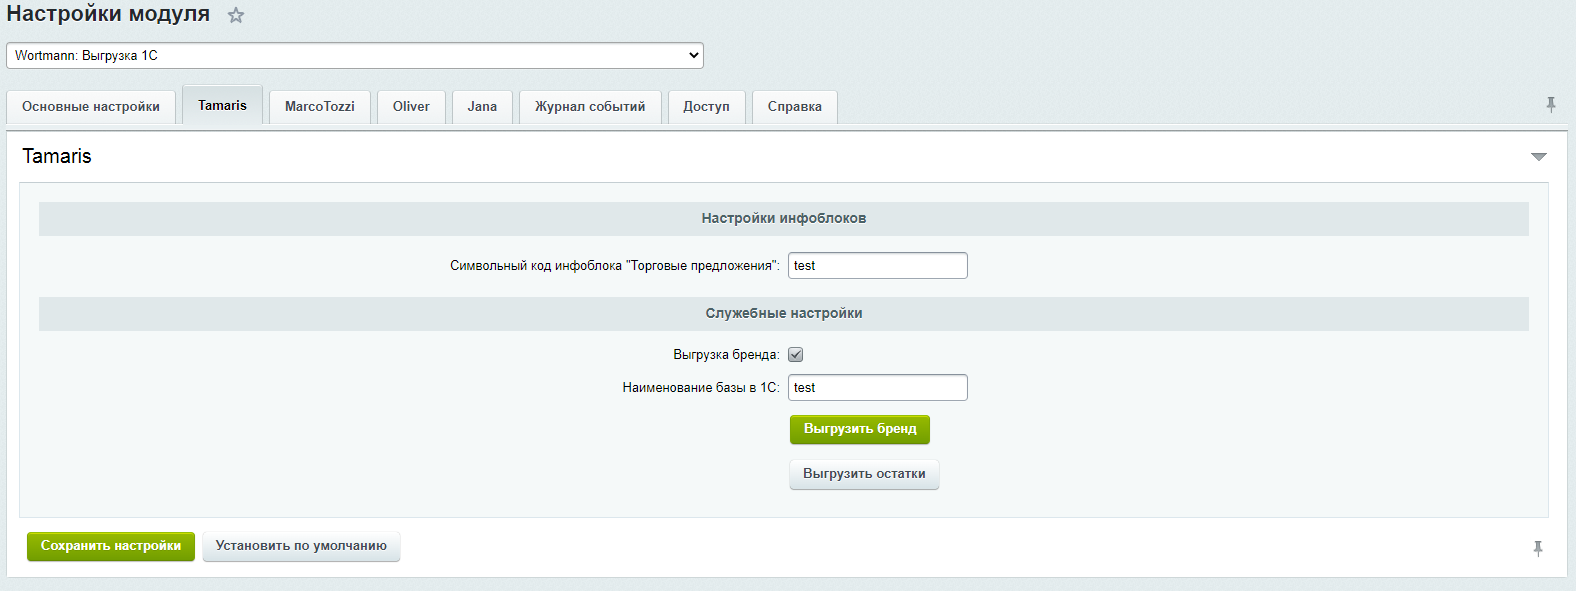Open the Wortmann: Выгрузка 1С module dropdown
Image resolution: width=1576 pixels, height=591 pixels.
point(354,56)
